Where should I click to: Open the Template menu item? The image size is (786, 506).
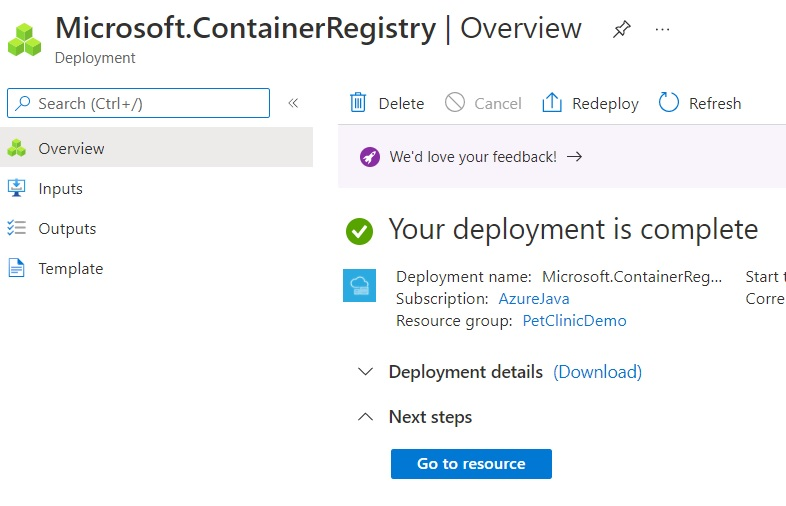(156, 268)
